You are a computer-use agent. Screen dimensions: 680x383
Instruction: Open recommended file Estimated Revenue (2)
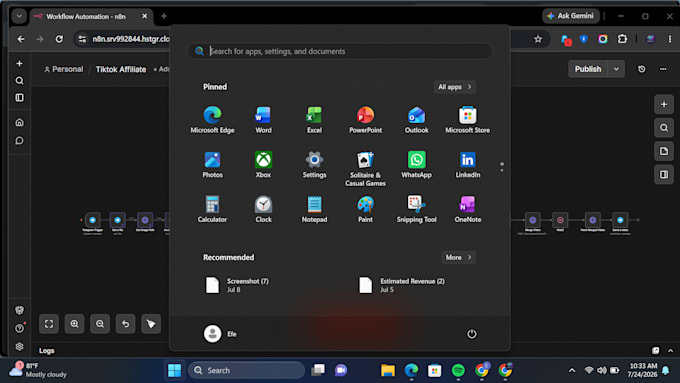point(402,285)
